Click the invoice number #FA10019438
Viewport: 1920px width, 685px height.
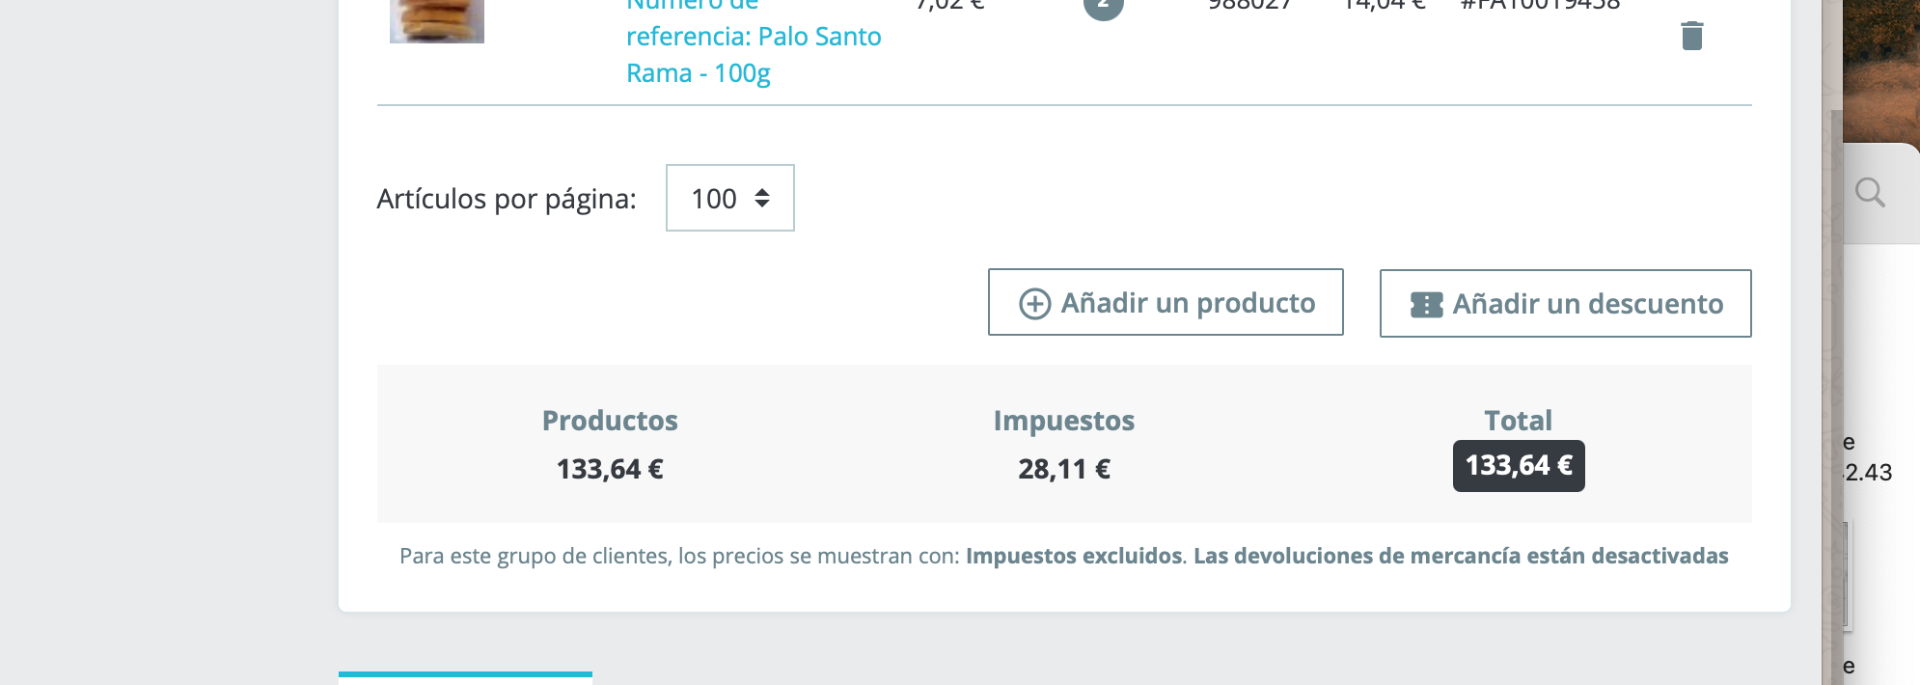[x=1540, y=5]
